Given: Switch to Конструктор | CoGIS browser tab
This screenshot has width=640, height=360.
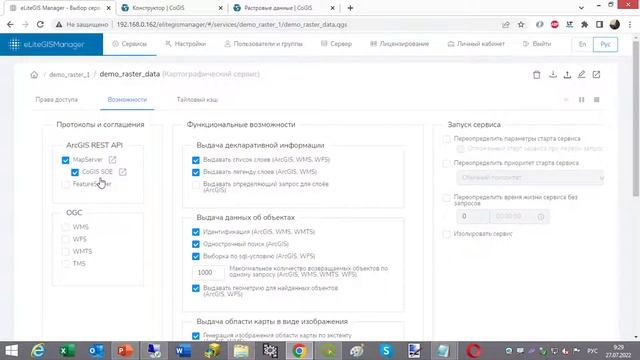Looking at the screenshot, I should (172, 8).
